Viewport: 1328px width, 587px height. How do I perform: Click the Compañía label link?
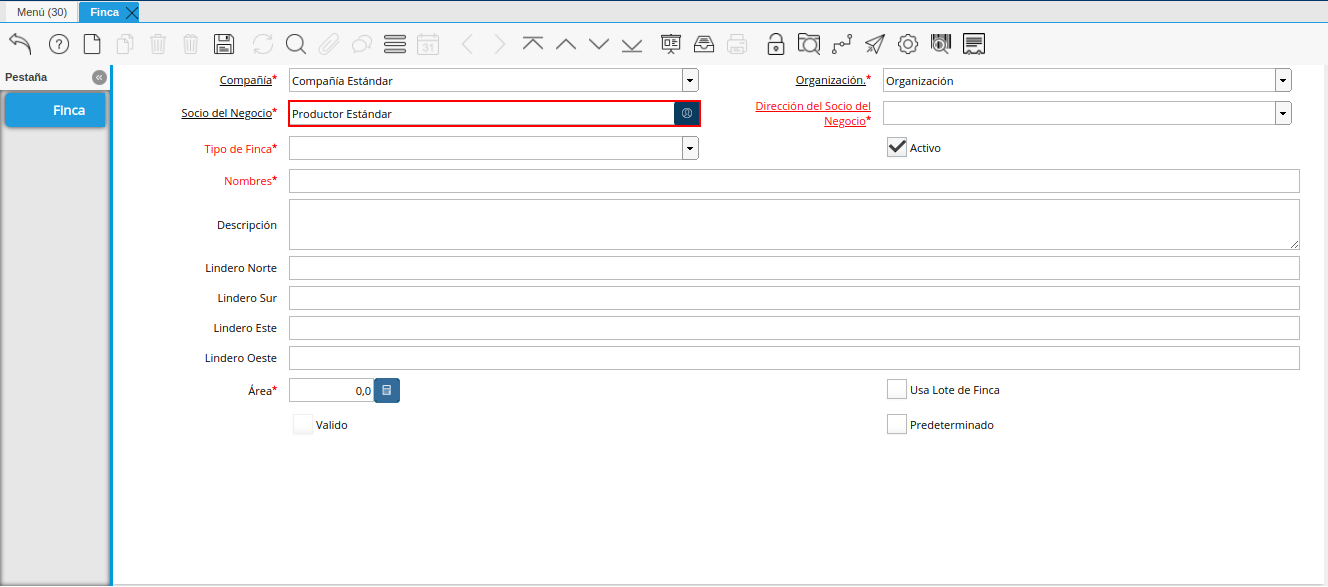point(245,79)
